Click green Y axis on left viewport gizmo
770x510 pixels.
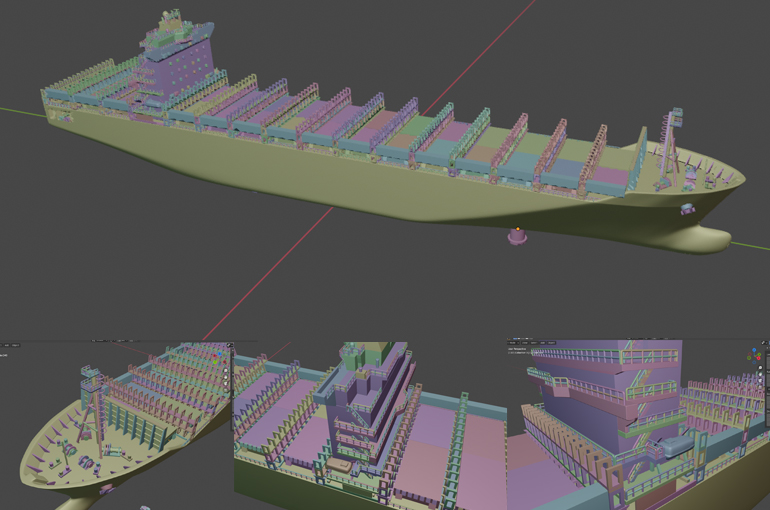point(215,362)
